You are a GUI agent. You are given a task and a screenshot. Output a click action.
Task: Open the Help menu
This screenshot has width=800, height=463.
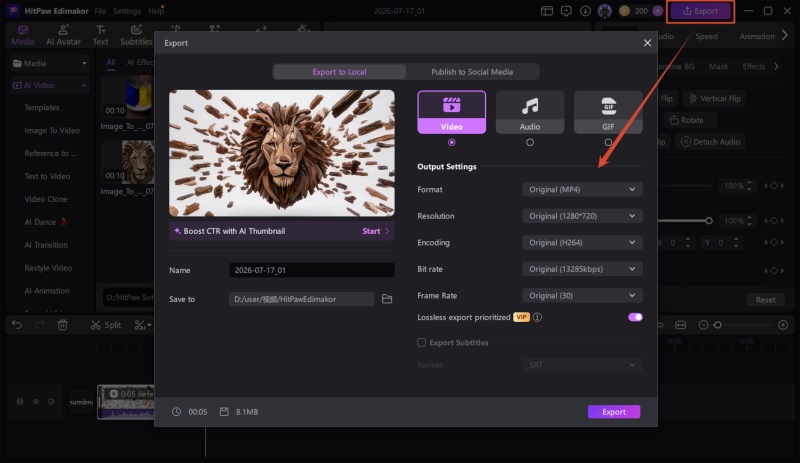tap(156, 11)
